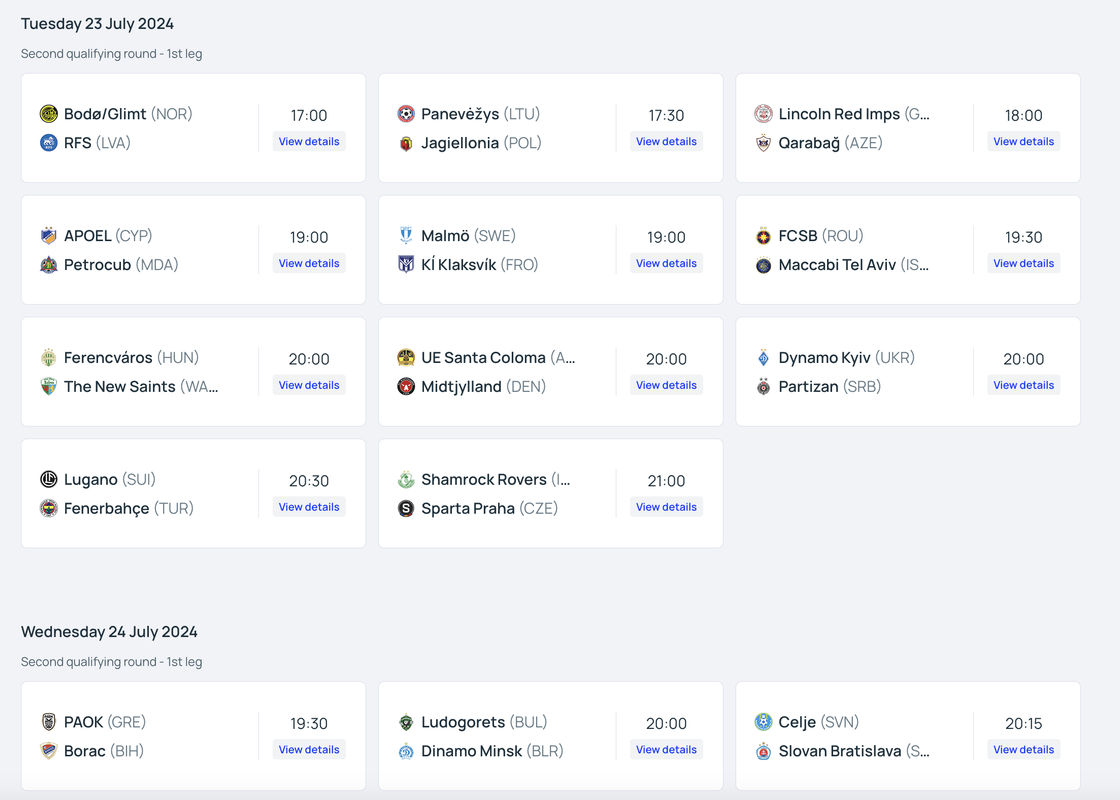Click the Jagiellonia team name
Screen dimensions: 1120x800
(460, 143)
